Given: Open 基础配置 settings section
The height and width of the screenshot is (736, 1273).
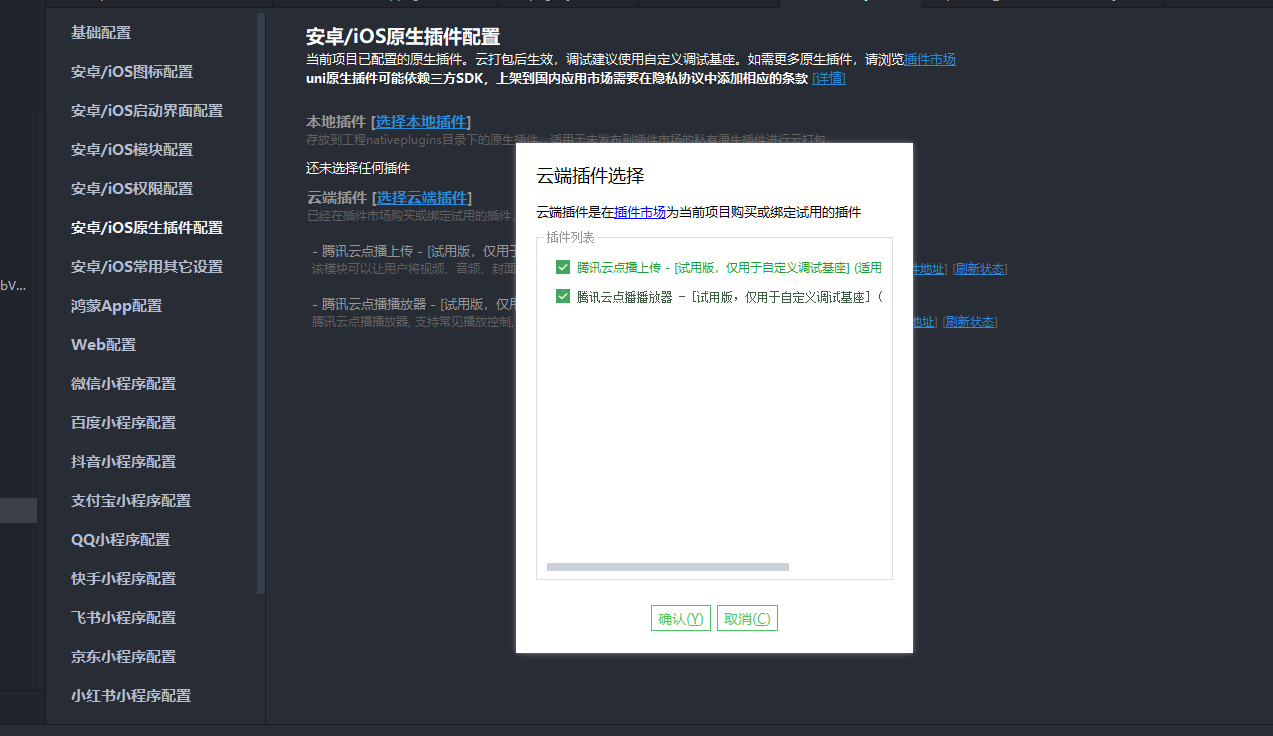Looking at the screenshot, I should [x=101, y=33].
